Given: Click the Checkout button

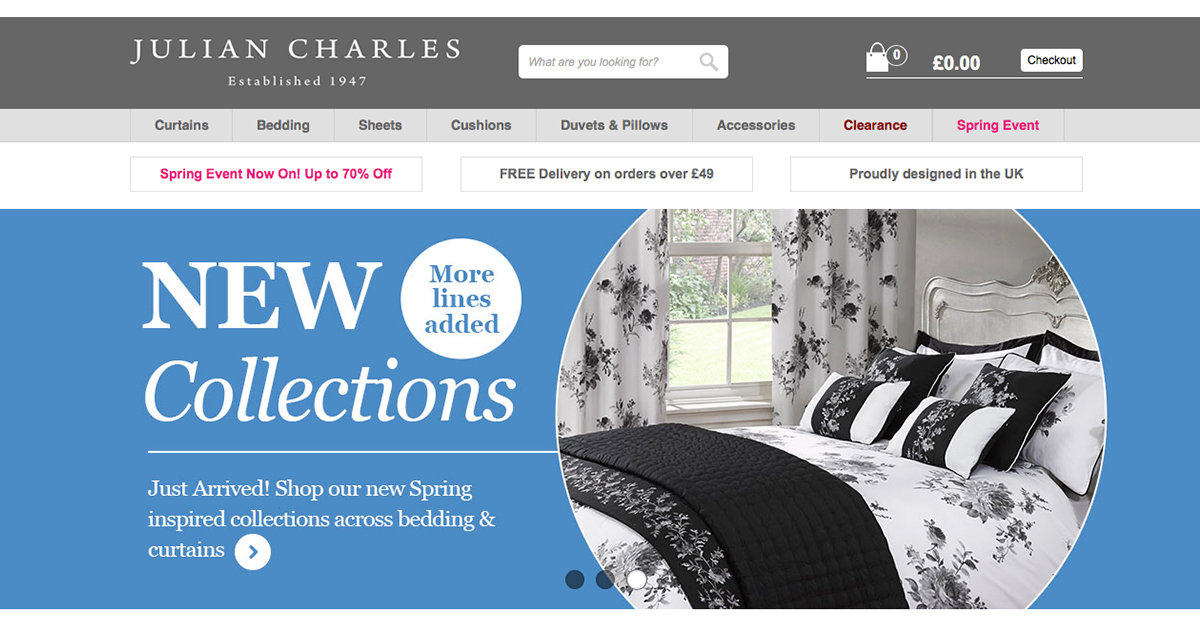Looking at the screenshot, I should [1051, 60].
